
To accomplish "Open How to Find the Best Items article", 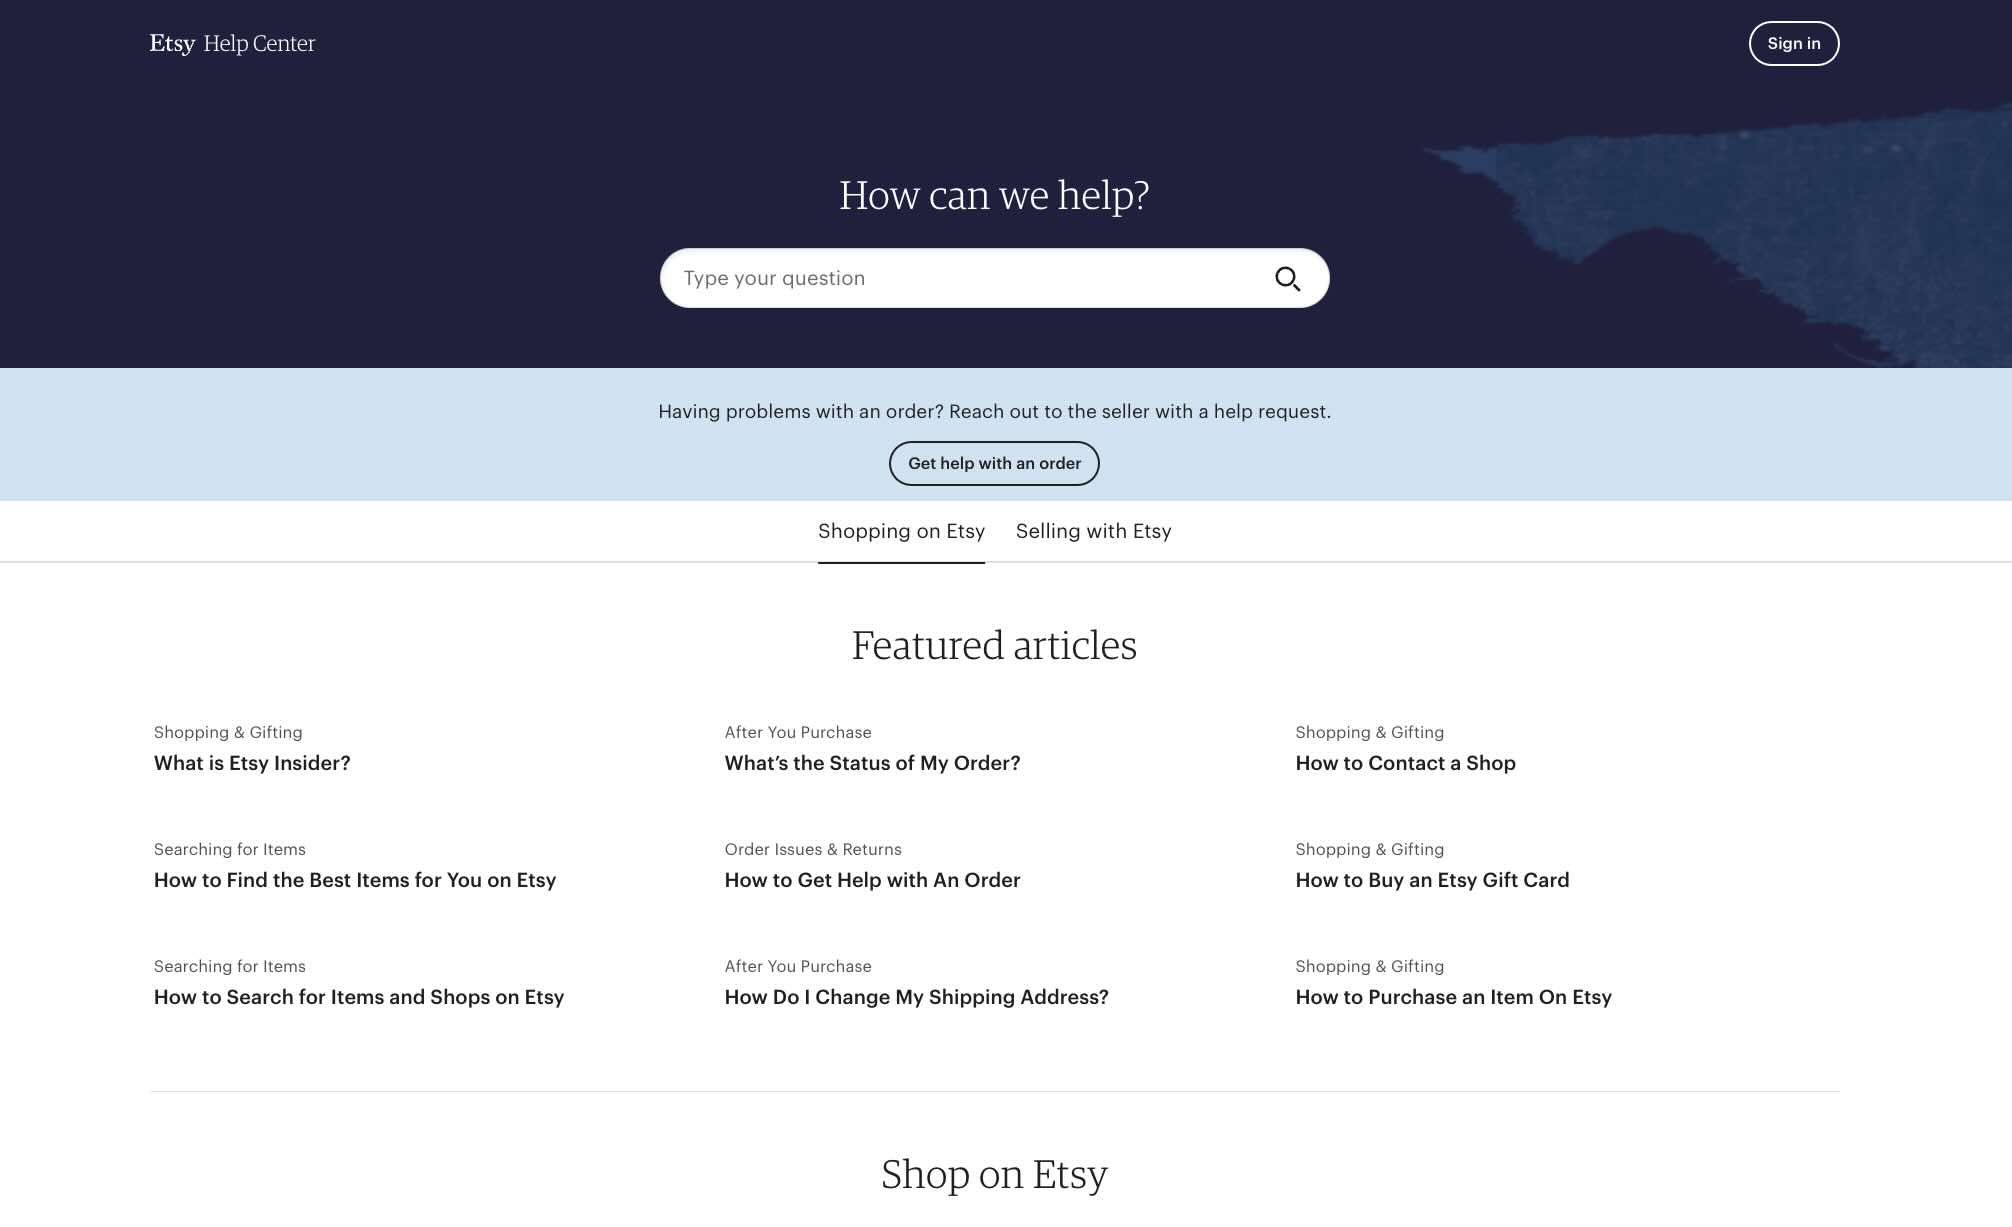I will pyautogui.click(x=355, y=880).
